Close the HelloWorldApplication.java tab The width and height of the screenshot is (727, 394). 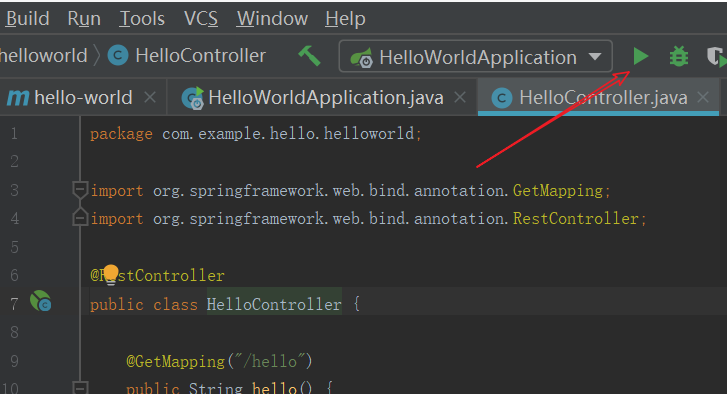[460, 97]
